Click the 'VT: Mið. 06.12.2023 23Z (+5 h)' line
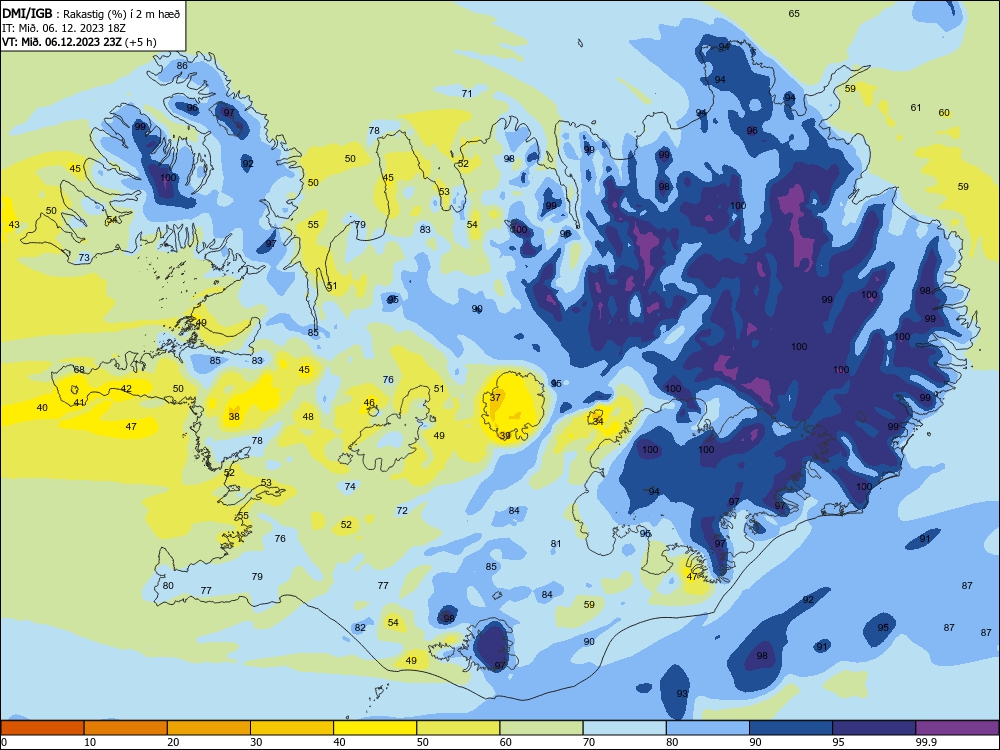Viewport: 1000px width, 750px height. [x=79, y=42]
